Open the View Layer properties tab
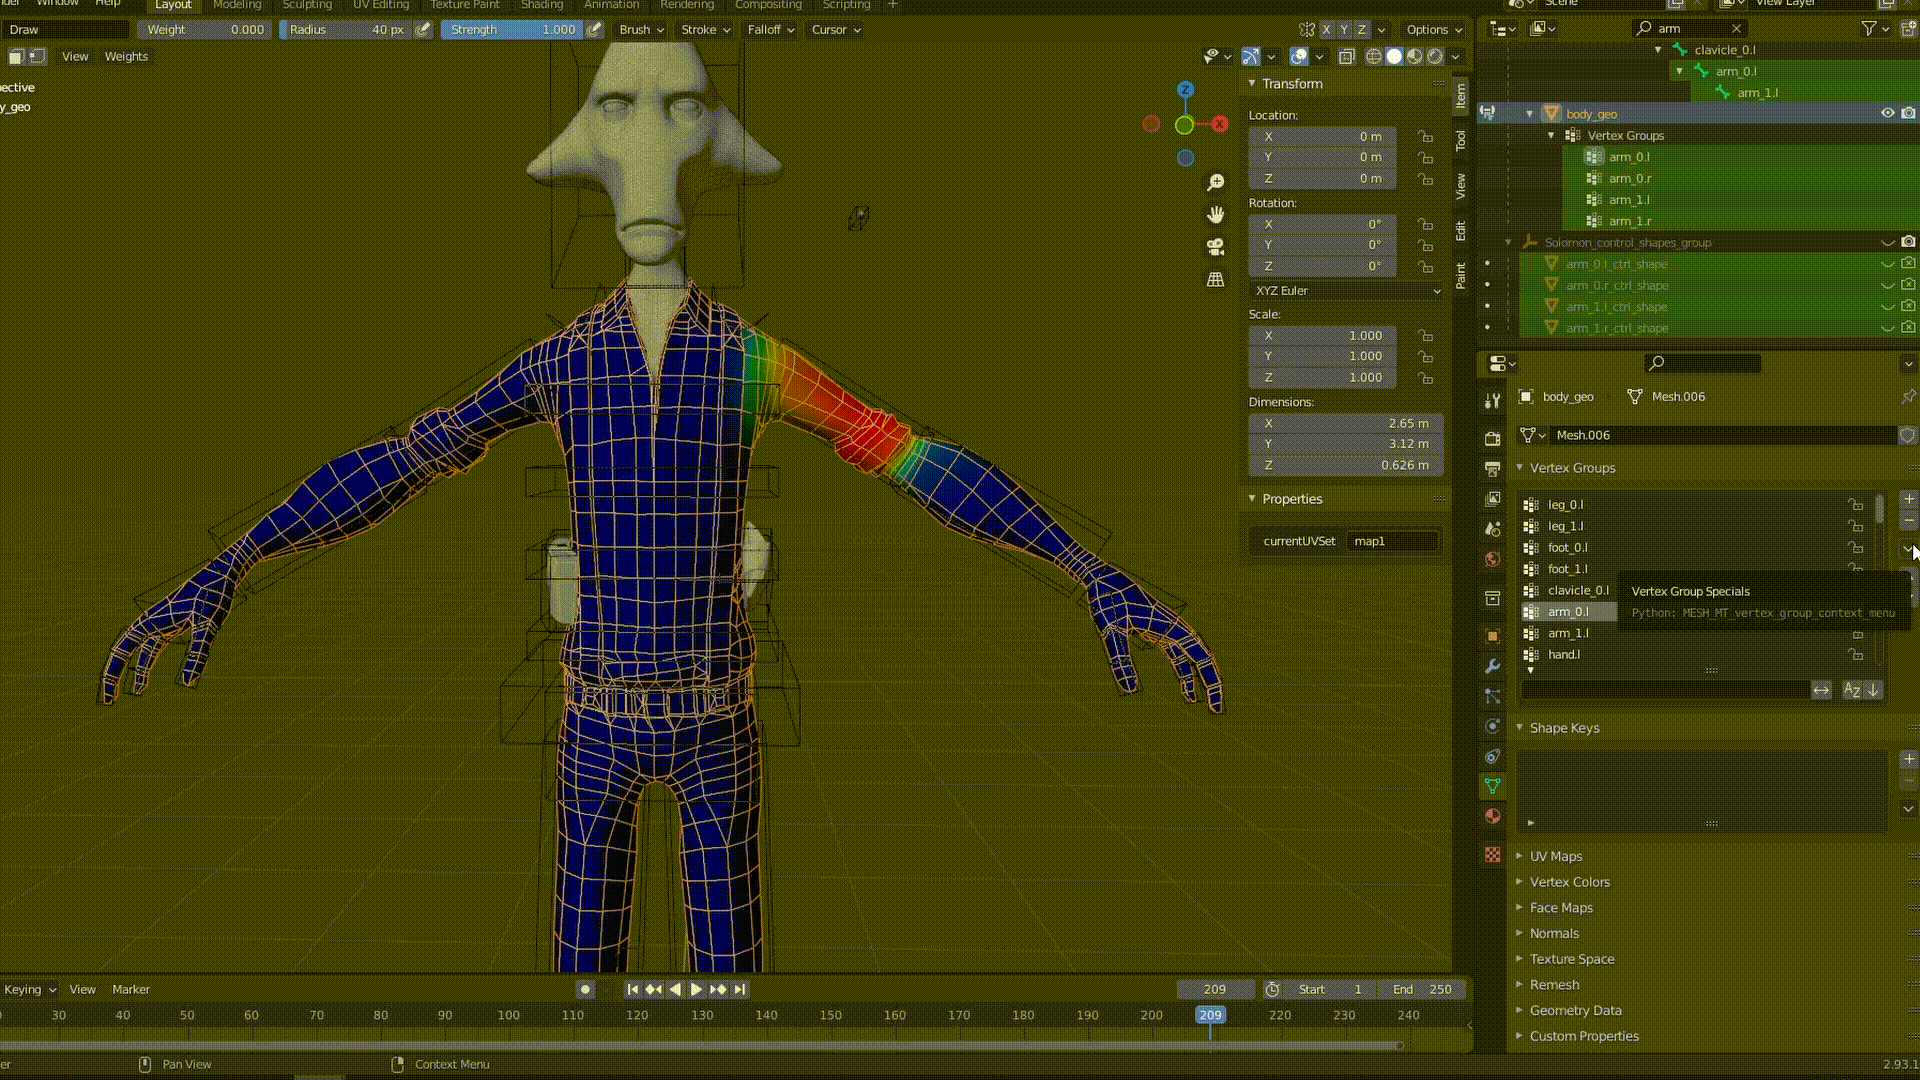This screenshot has height=1080, width=1920. pos(1492,498)
